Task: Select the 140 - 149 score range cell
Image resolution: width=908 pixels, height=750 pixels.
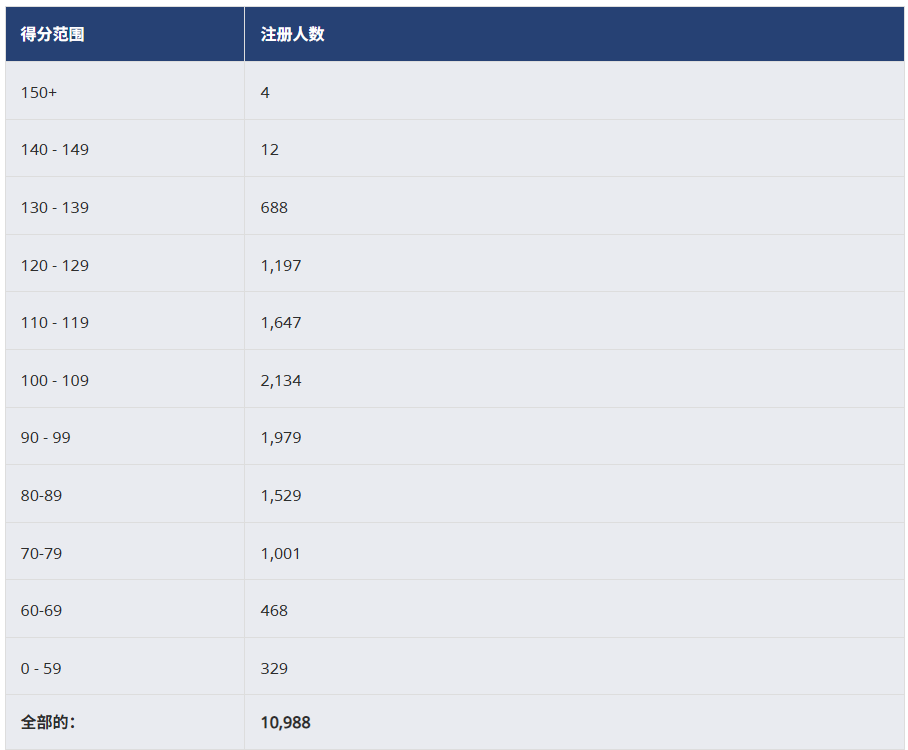Action: click(x=55, y=149)
